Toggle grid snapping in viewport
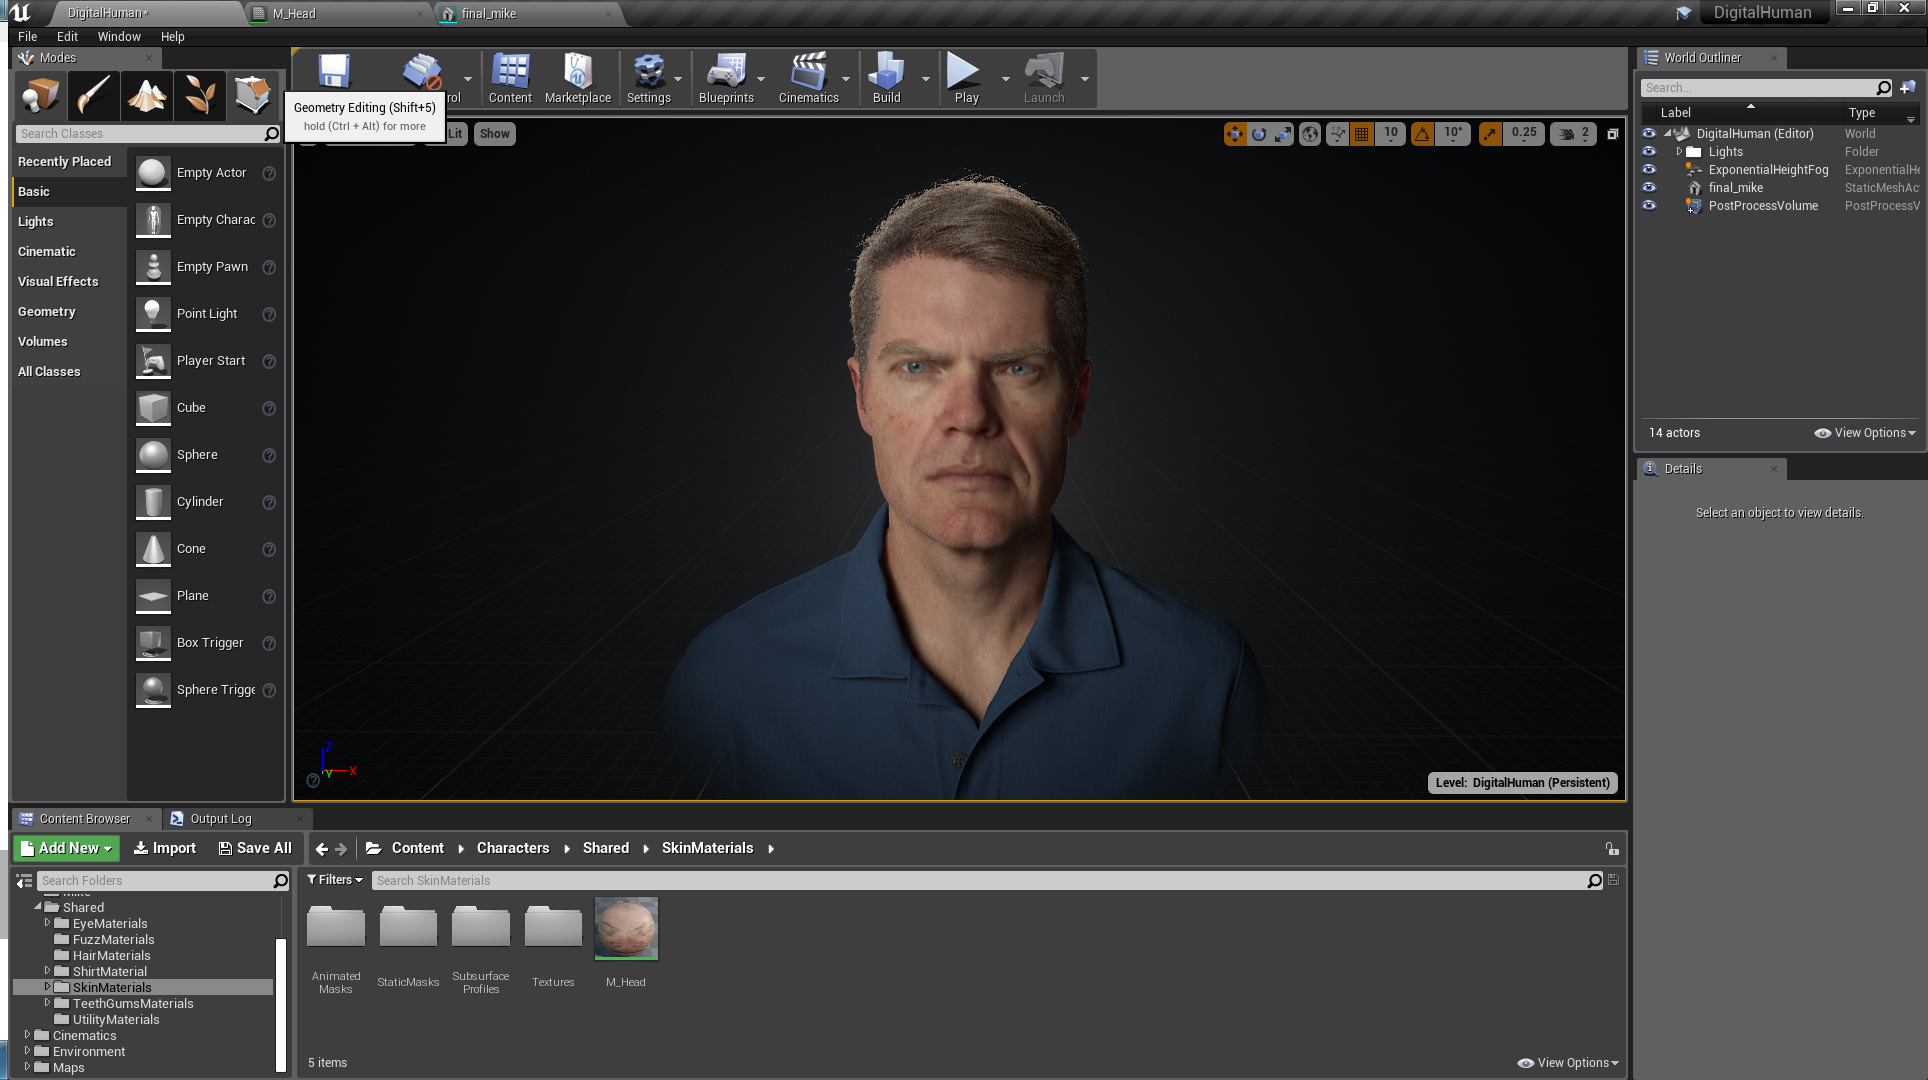Screen dimensions: 1928x1080 coord(1361,134)
